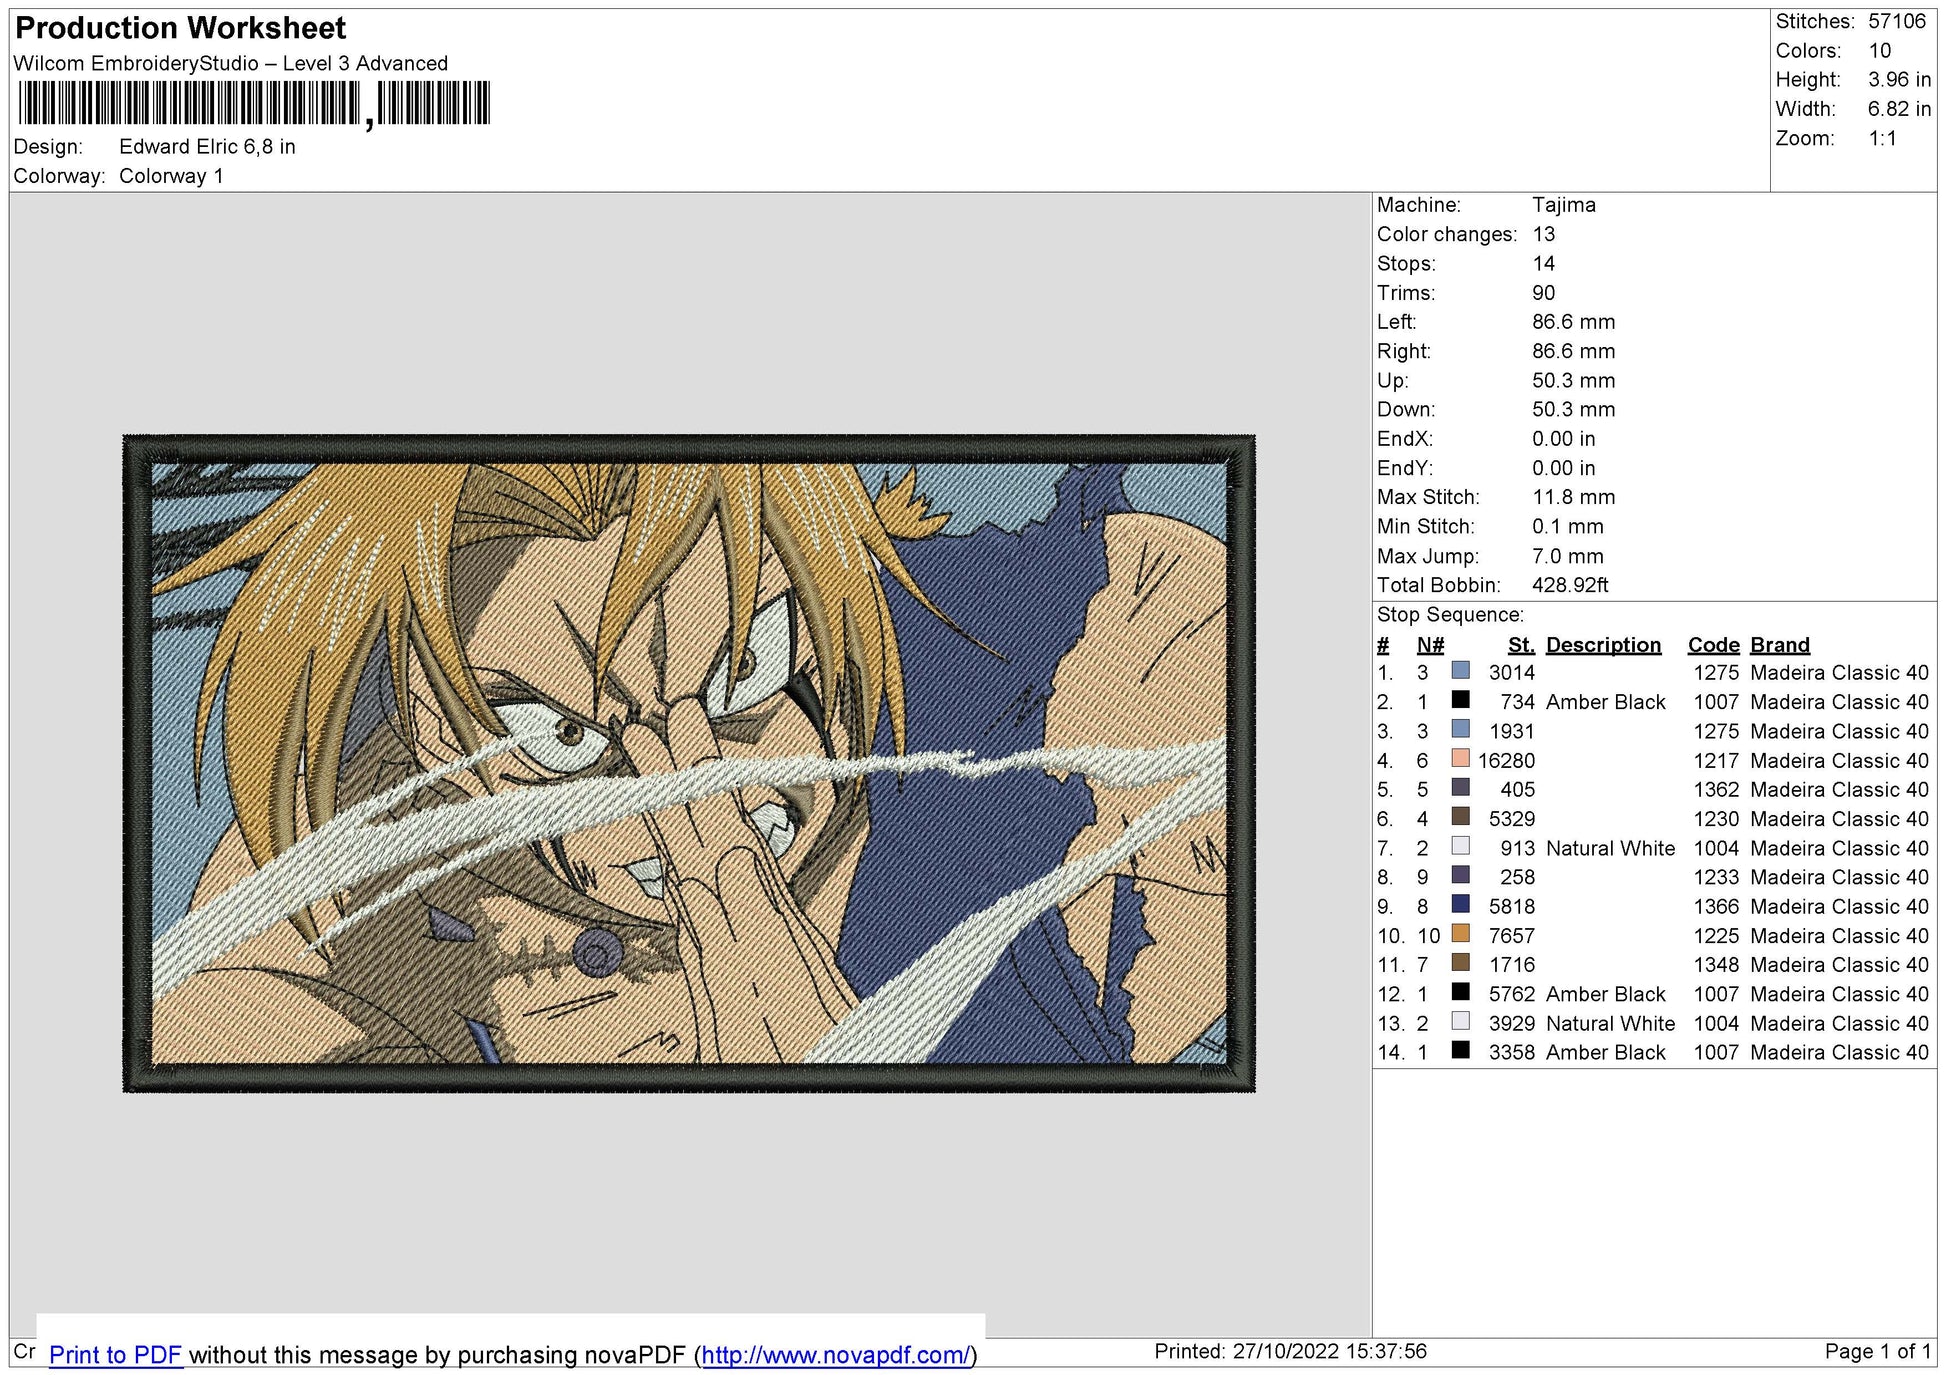
Task: Select thread code '1362'
Action: click(1717, 789)
